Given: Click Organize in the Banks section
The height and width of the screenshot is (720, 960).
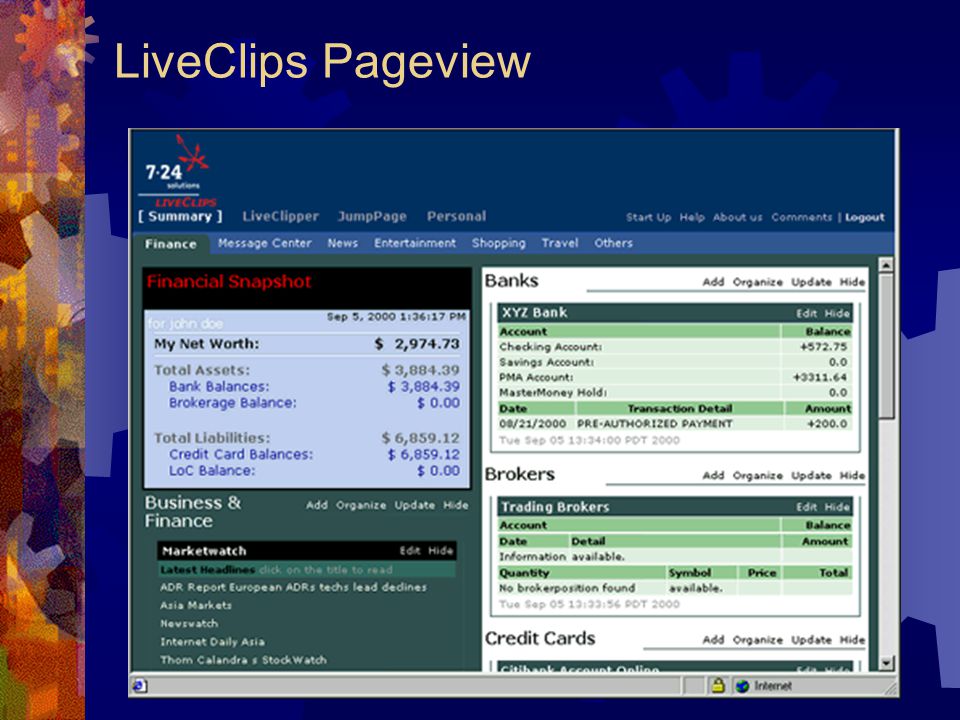Looking at the screenshot, I should 757,282.
